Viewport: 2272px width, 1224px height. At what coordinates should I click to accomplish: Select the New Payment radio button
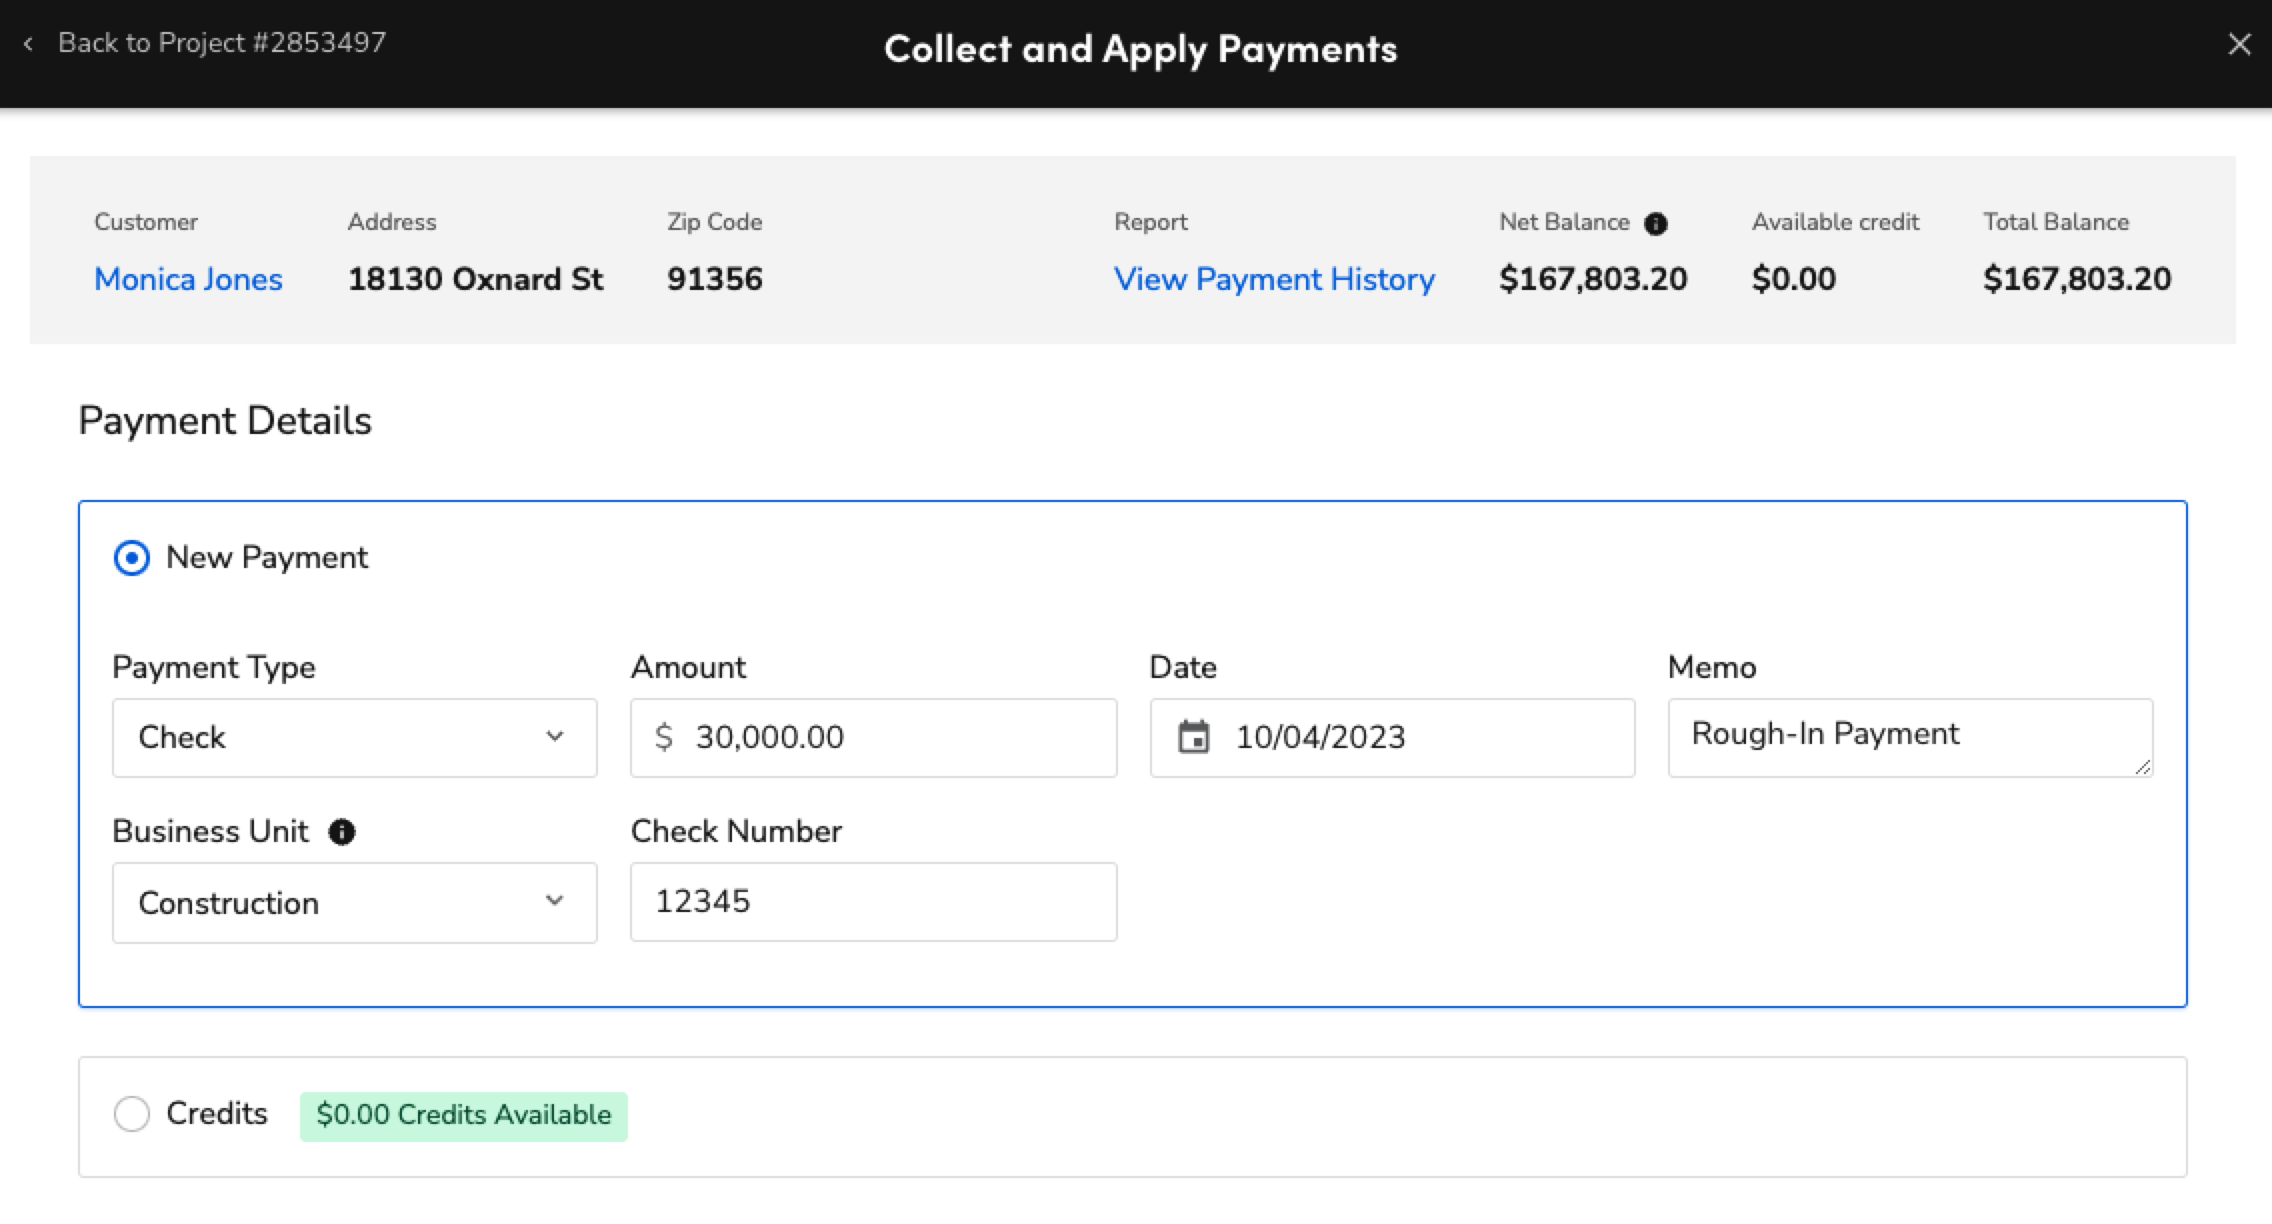coord(132,558)
